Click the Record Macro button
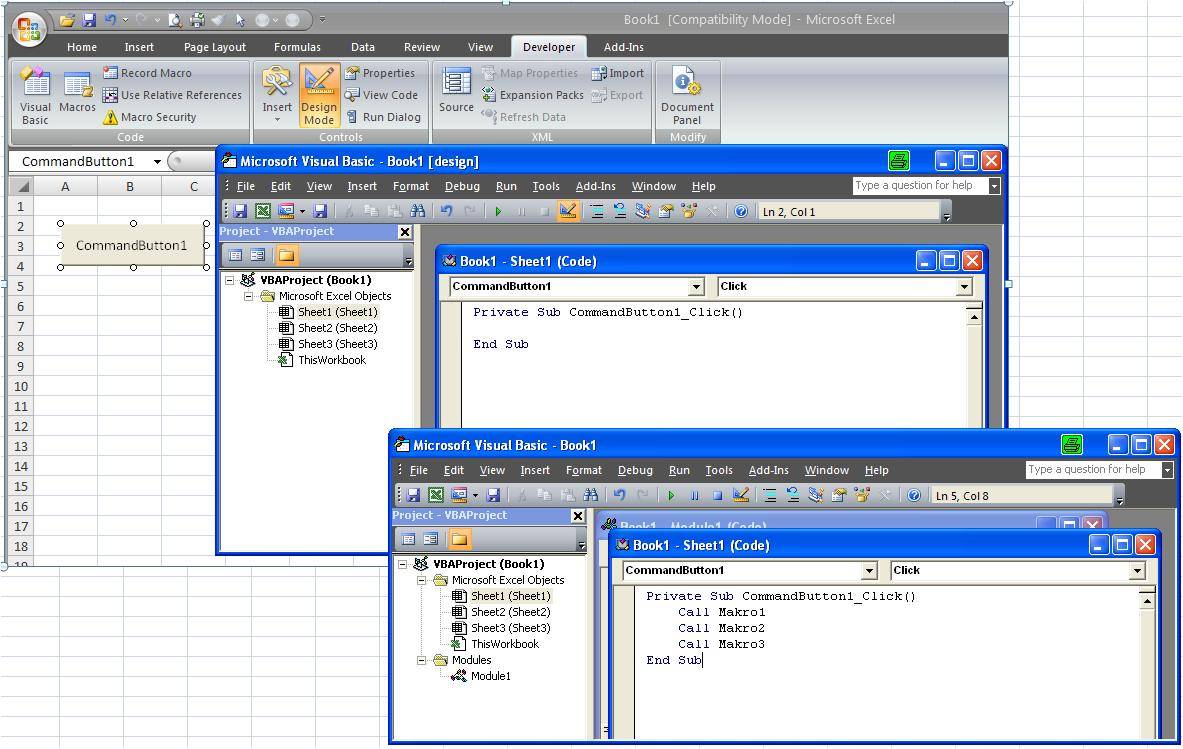The height and width of the screenshot is (749, 1183). (x=147, y=73)
